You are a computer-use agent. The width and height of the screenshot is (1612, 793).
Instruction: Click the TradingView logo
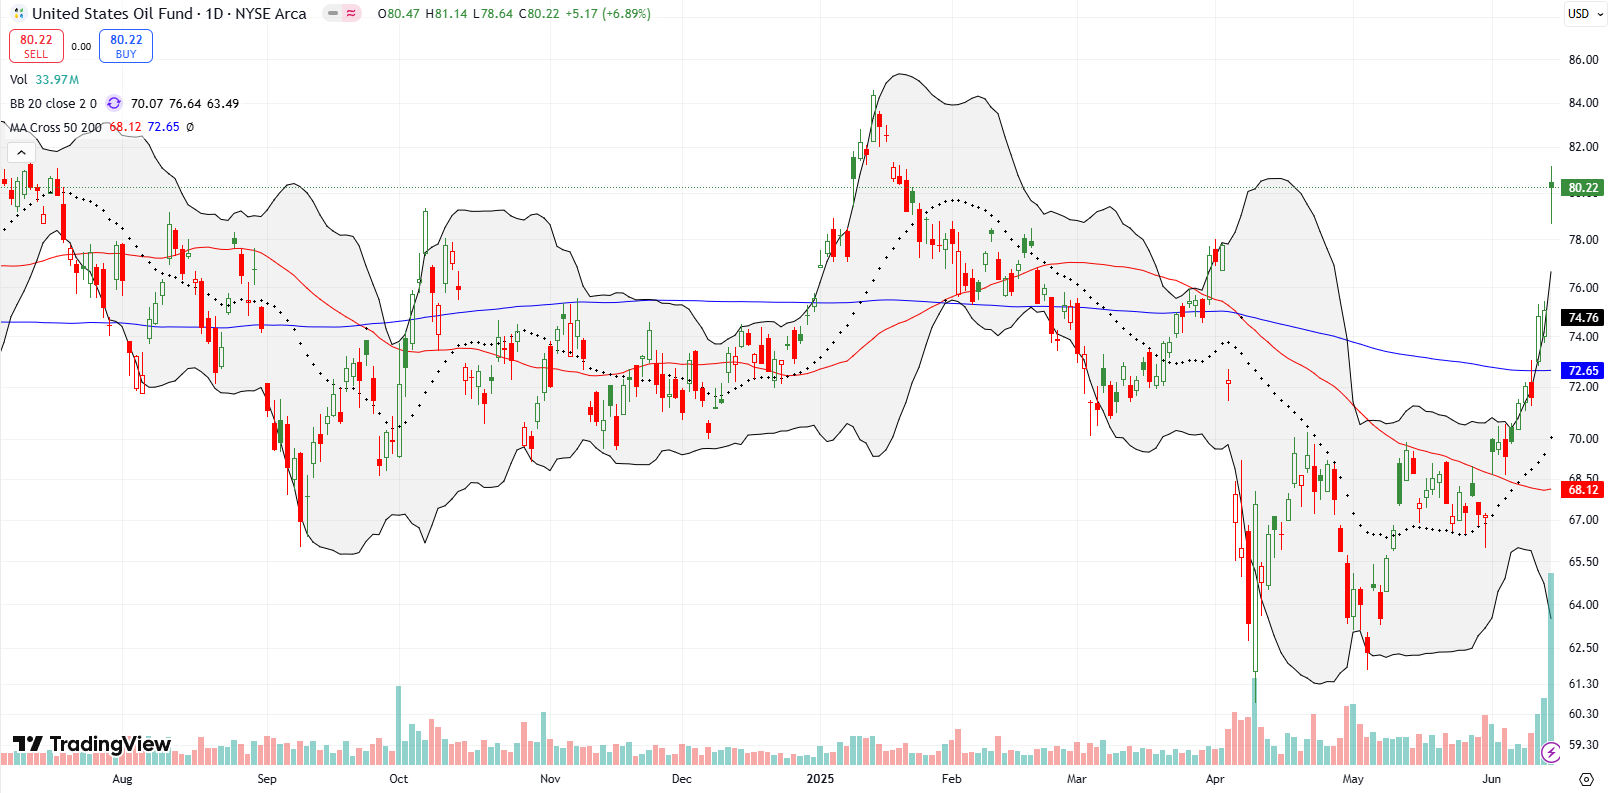pyautogui.click(x=91, y=744)
